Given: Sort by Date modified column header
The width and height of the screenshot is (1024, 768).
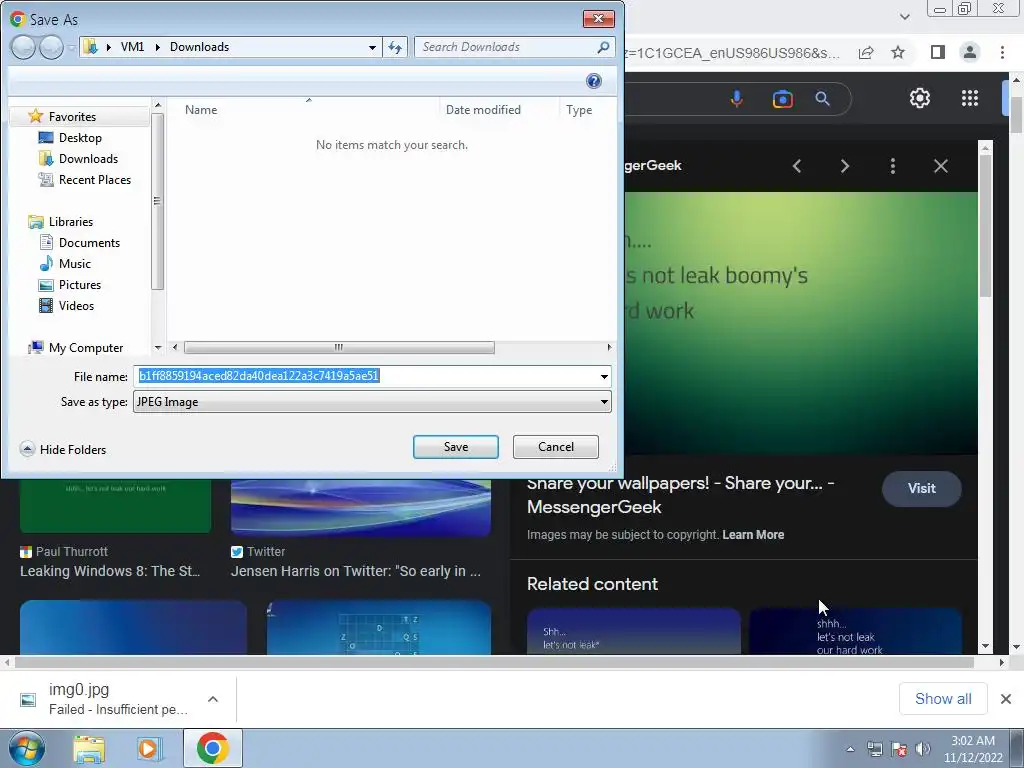Looking at the screenshot, I should (483, 110).
